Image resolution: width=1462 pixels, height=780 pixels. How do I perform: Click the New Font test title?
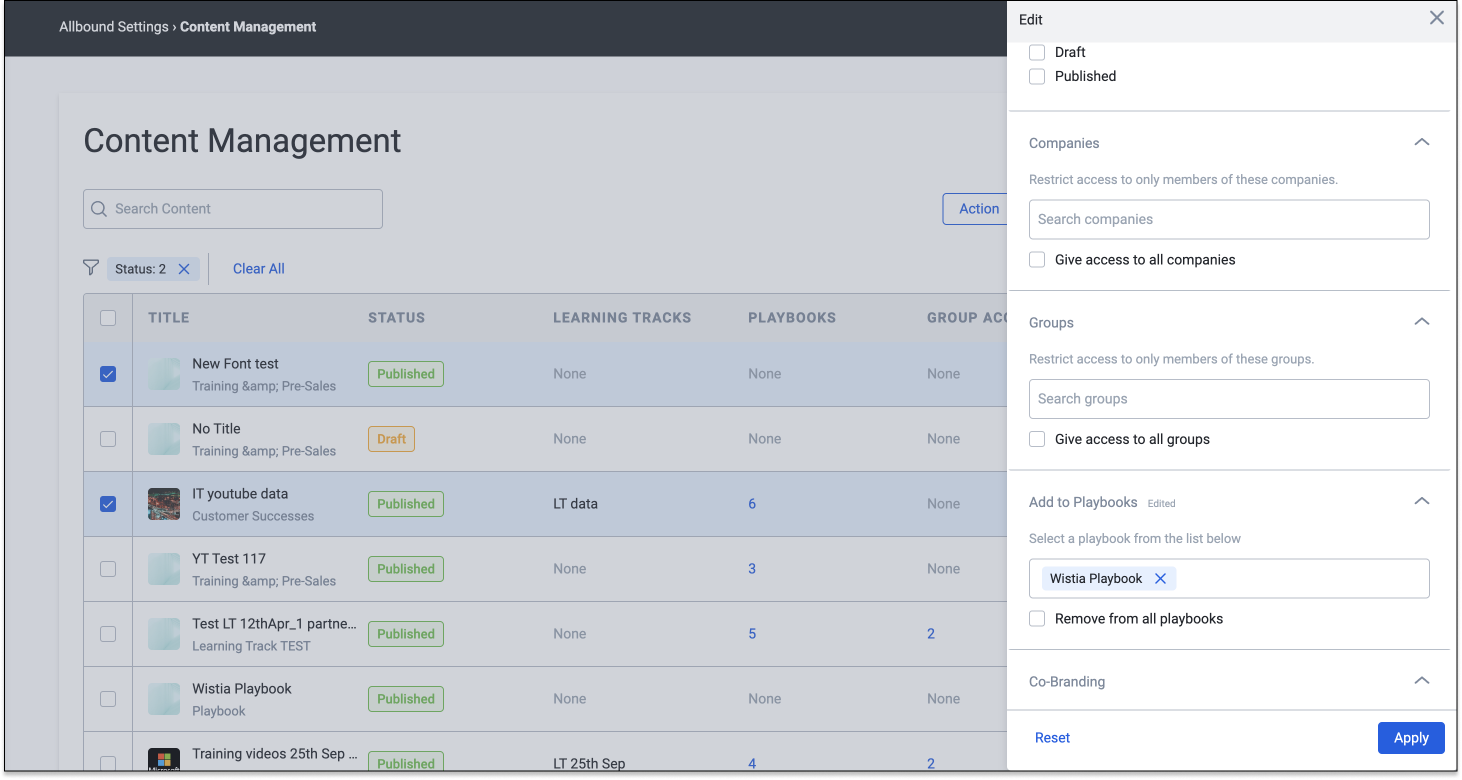point(235,364)
